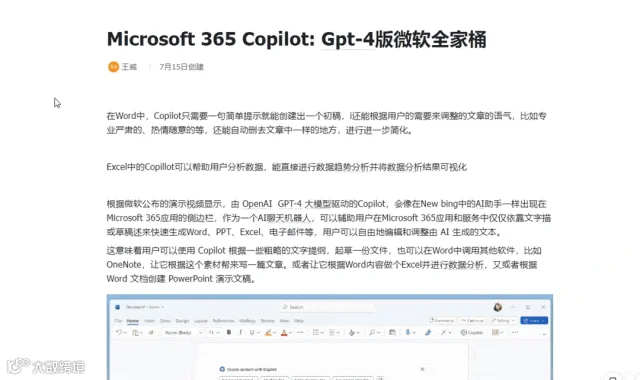Click the paragraph starting with 在Word中

tap(327, 123)
